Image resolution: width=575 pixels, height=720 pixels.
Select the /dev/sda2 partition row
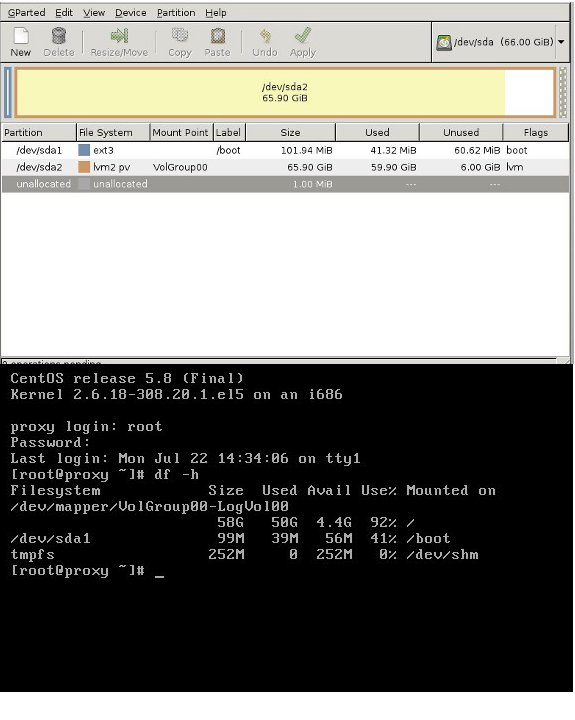click(x=285, y=167)
